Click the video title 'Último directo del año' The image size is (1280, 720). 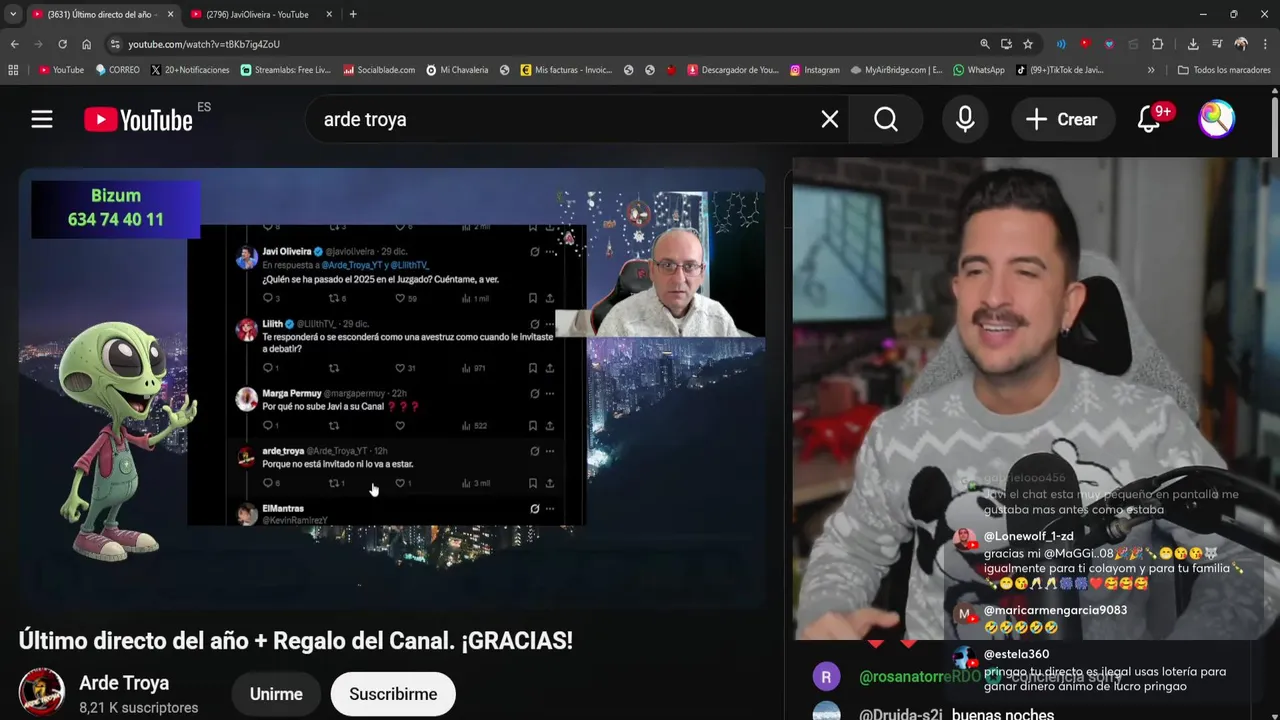click(x=296, y=641)
